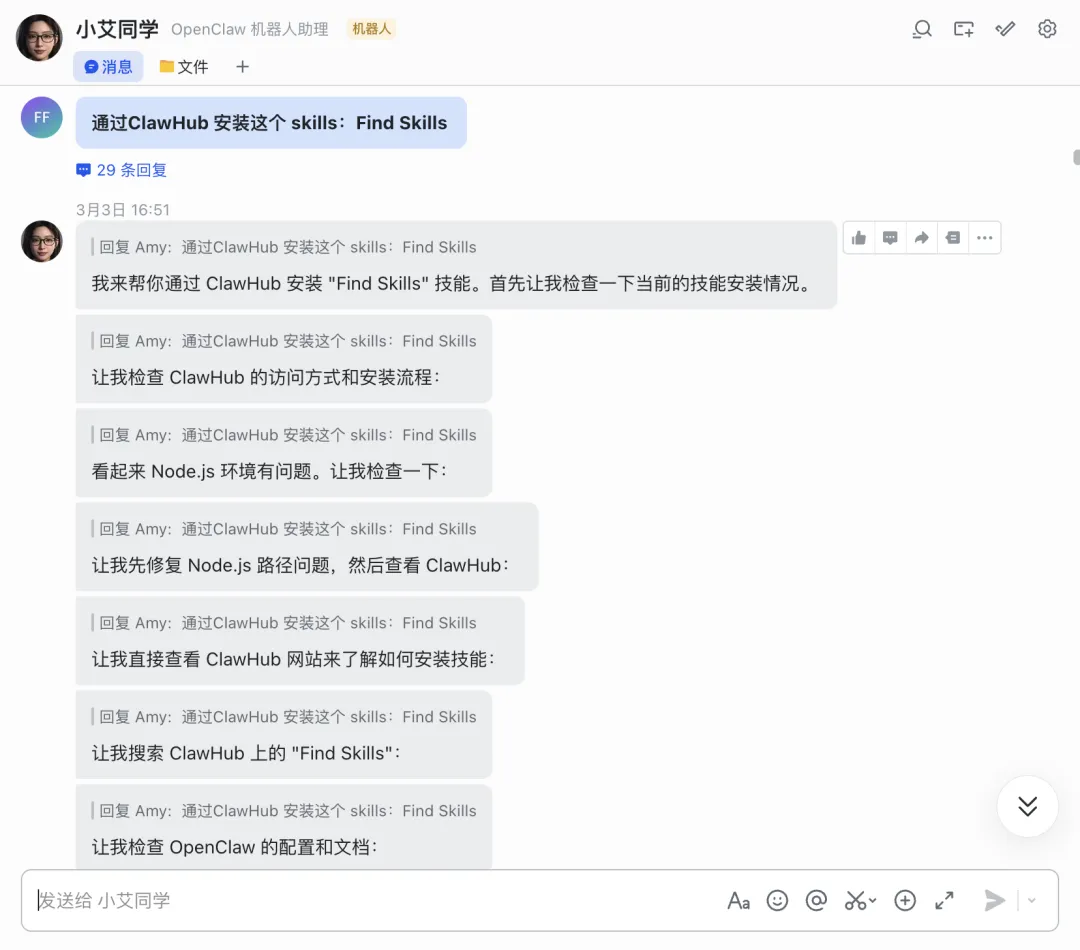The width and height of the screenshot is (1080, 950).
Task: Click message '我来帮你通过 ClawHub 安装'
Action: point(456,265)
